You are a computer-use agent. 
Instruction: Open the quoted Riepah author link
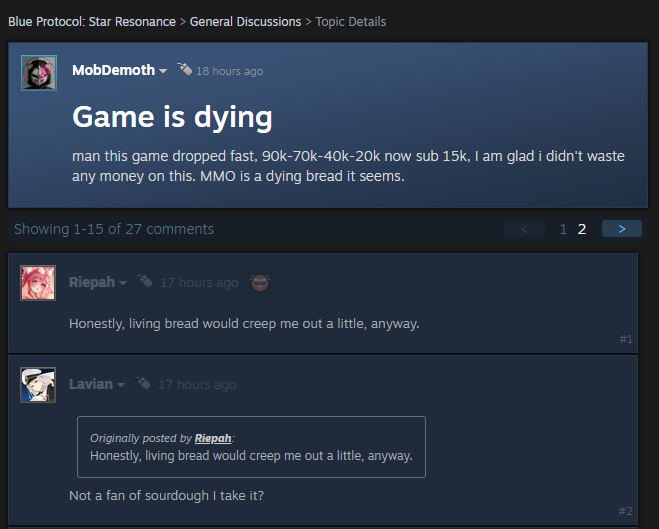(213, 438)
